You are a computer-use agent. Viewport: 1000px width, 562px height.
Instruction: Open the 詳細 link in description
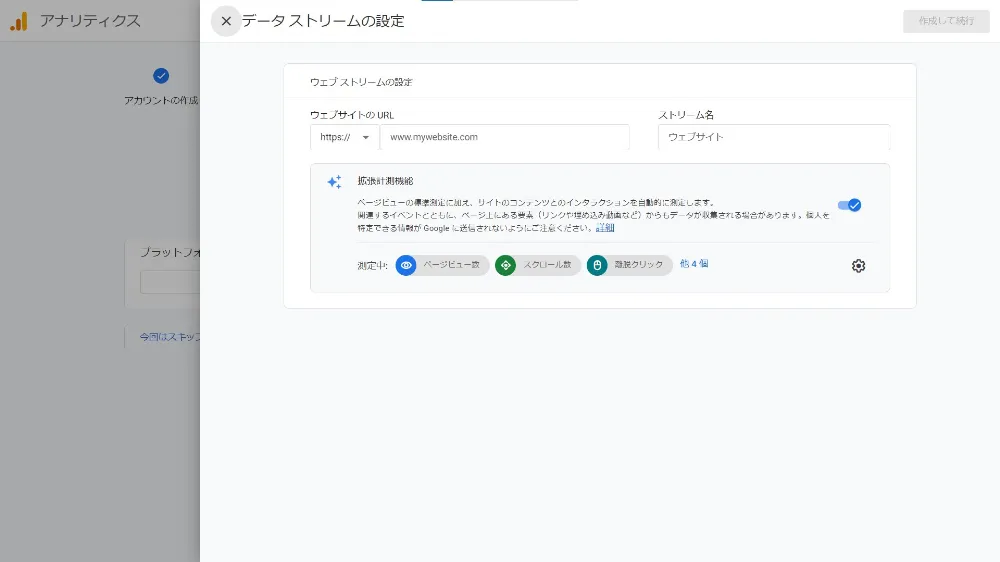tap(605, 228)
